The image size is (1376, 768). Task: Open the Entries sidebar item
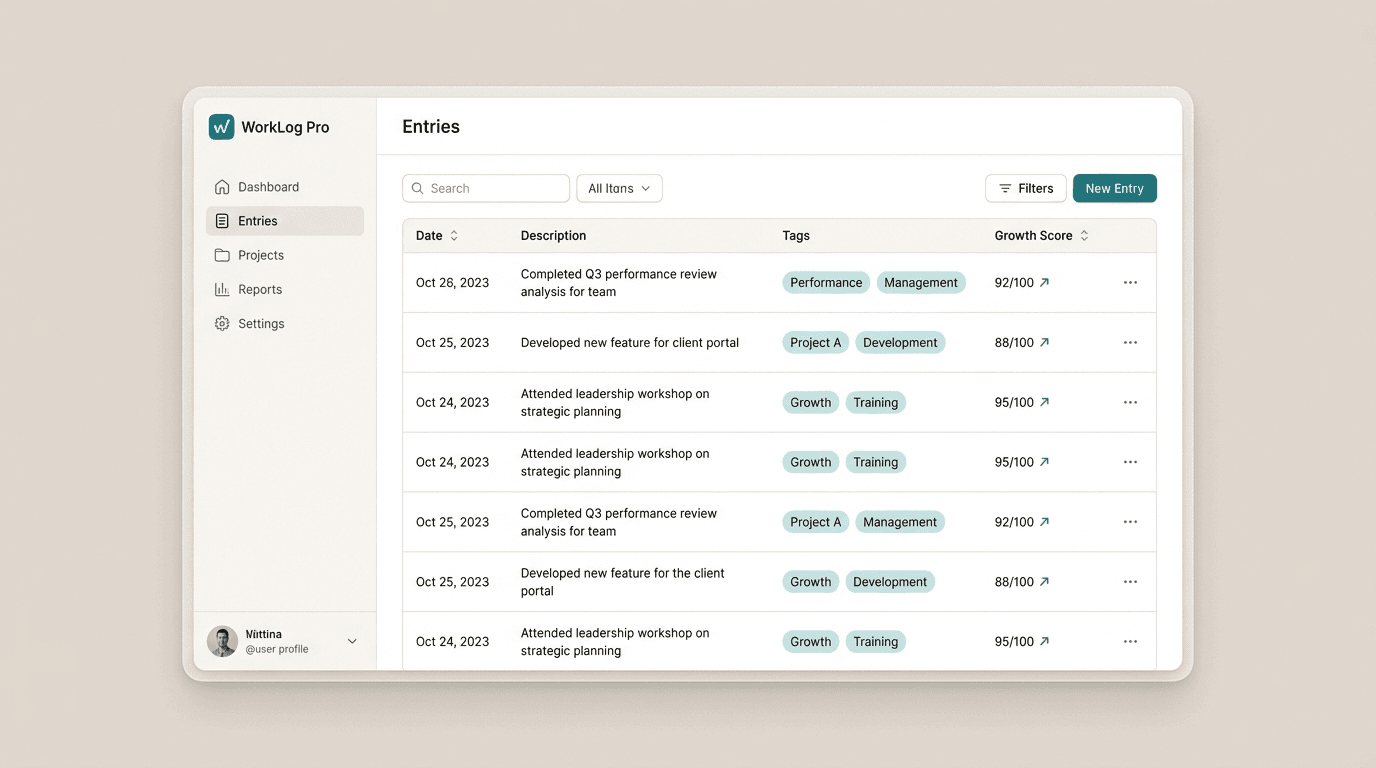click(285, 221)
